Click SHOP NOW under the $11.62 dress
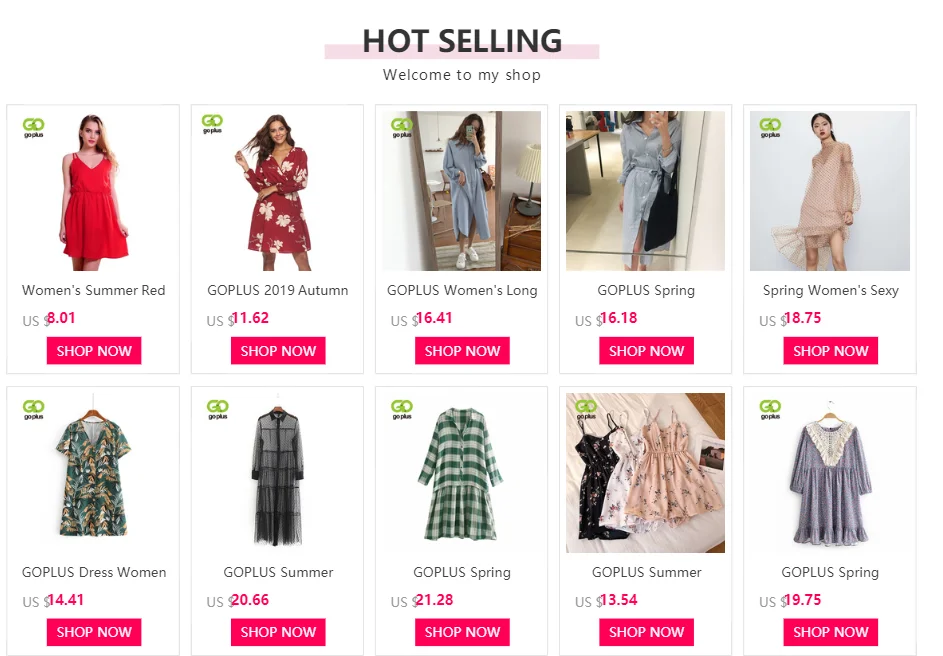The height and width of the screenshot is (656, 943). [x=278, y=351]
